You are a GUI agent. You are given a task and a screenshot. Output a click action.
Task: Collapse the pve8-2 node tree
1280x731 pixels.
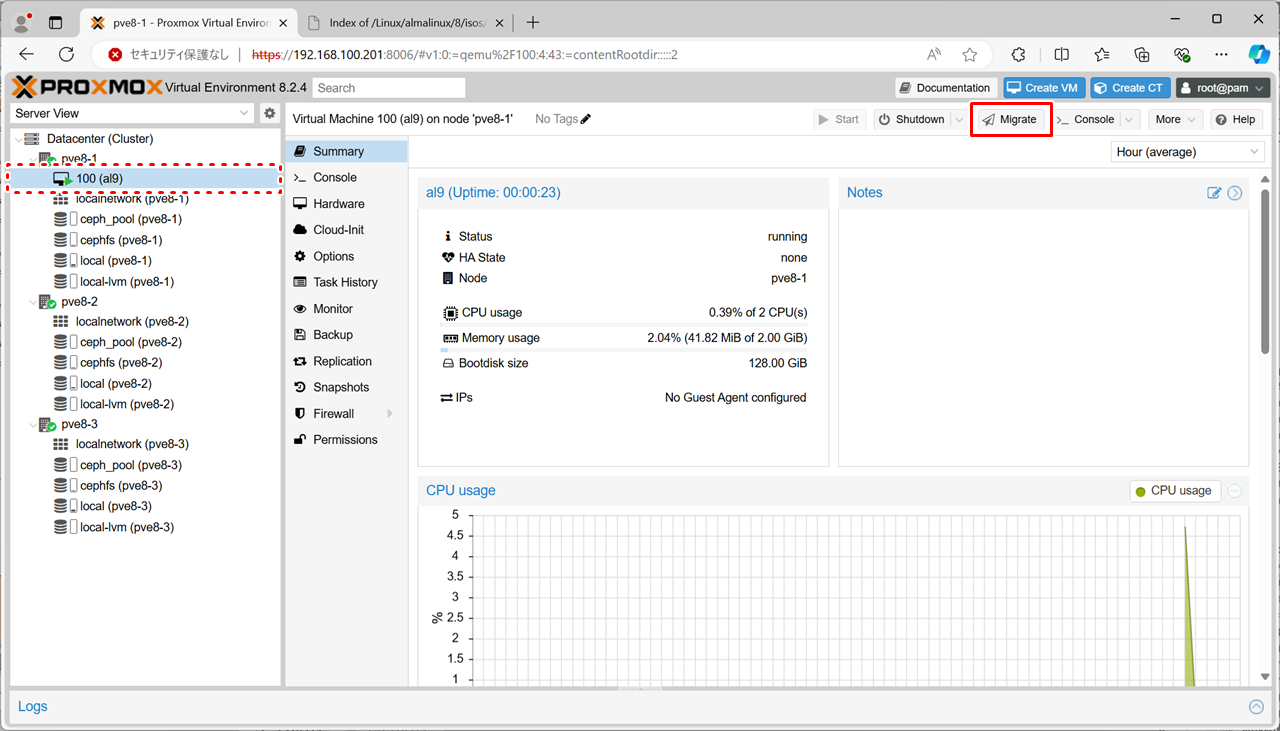pos(31,302)
